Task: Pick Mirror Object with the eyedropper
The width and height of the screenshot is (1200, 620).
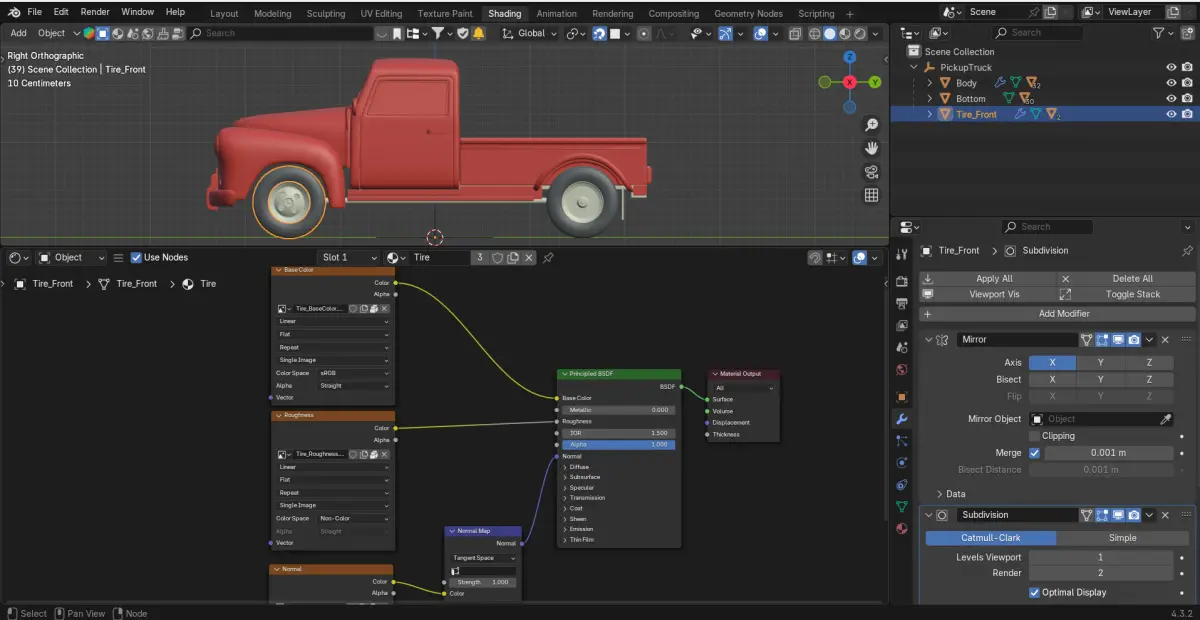Action: (1165, 419)
